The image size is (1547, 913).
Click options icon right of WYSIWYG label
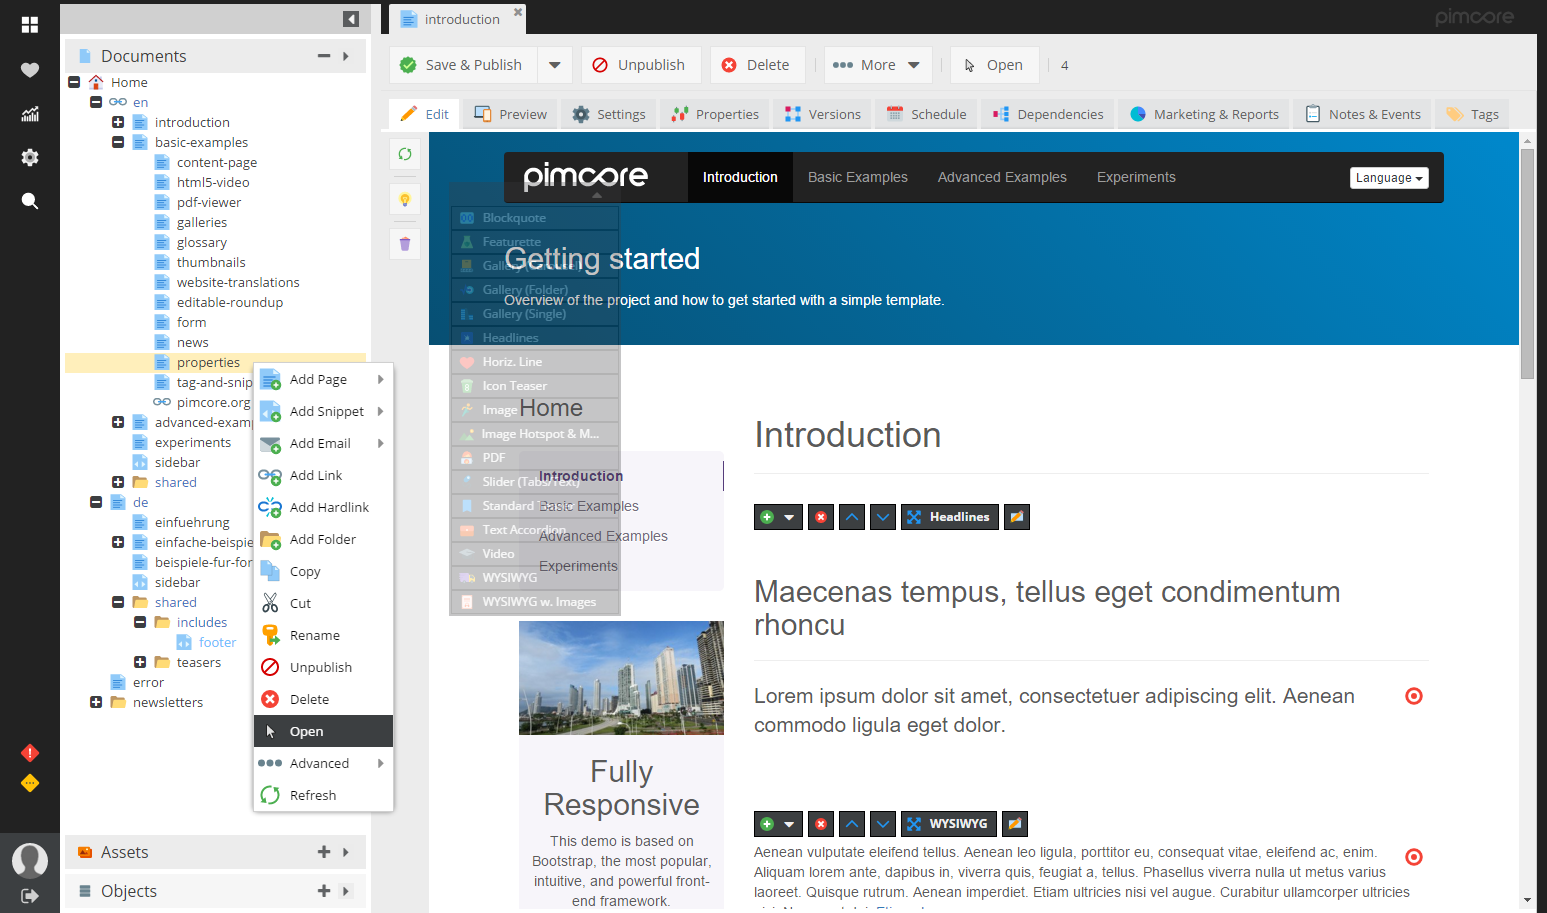pyautogui.click(x=1015, y=824)
